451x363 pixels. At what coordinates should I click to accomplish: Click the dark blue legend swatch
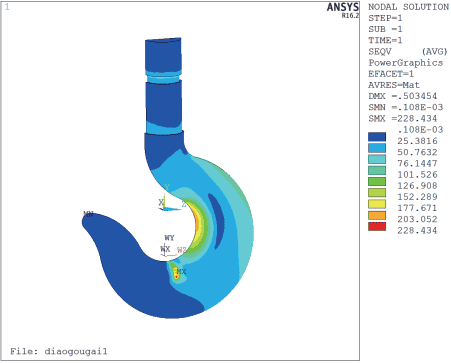(x=377, y=137)
